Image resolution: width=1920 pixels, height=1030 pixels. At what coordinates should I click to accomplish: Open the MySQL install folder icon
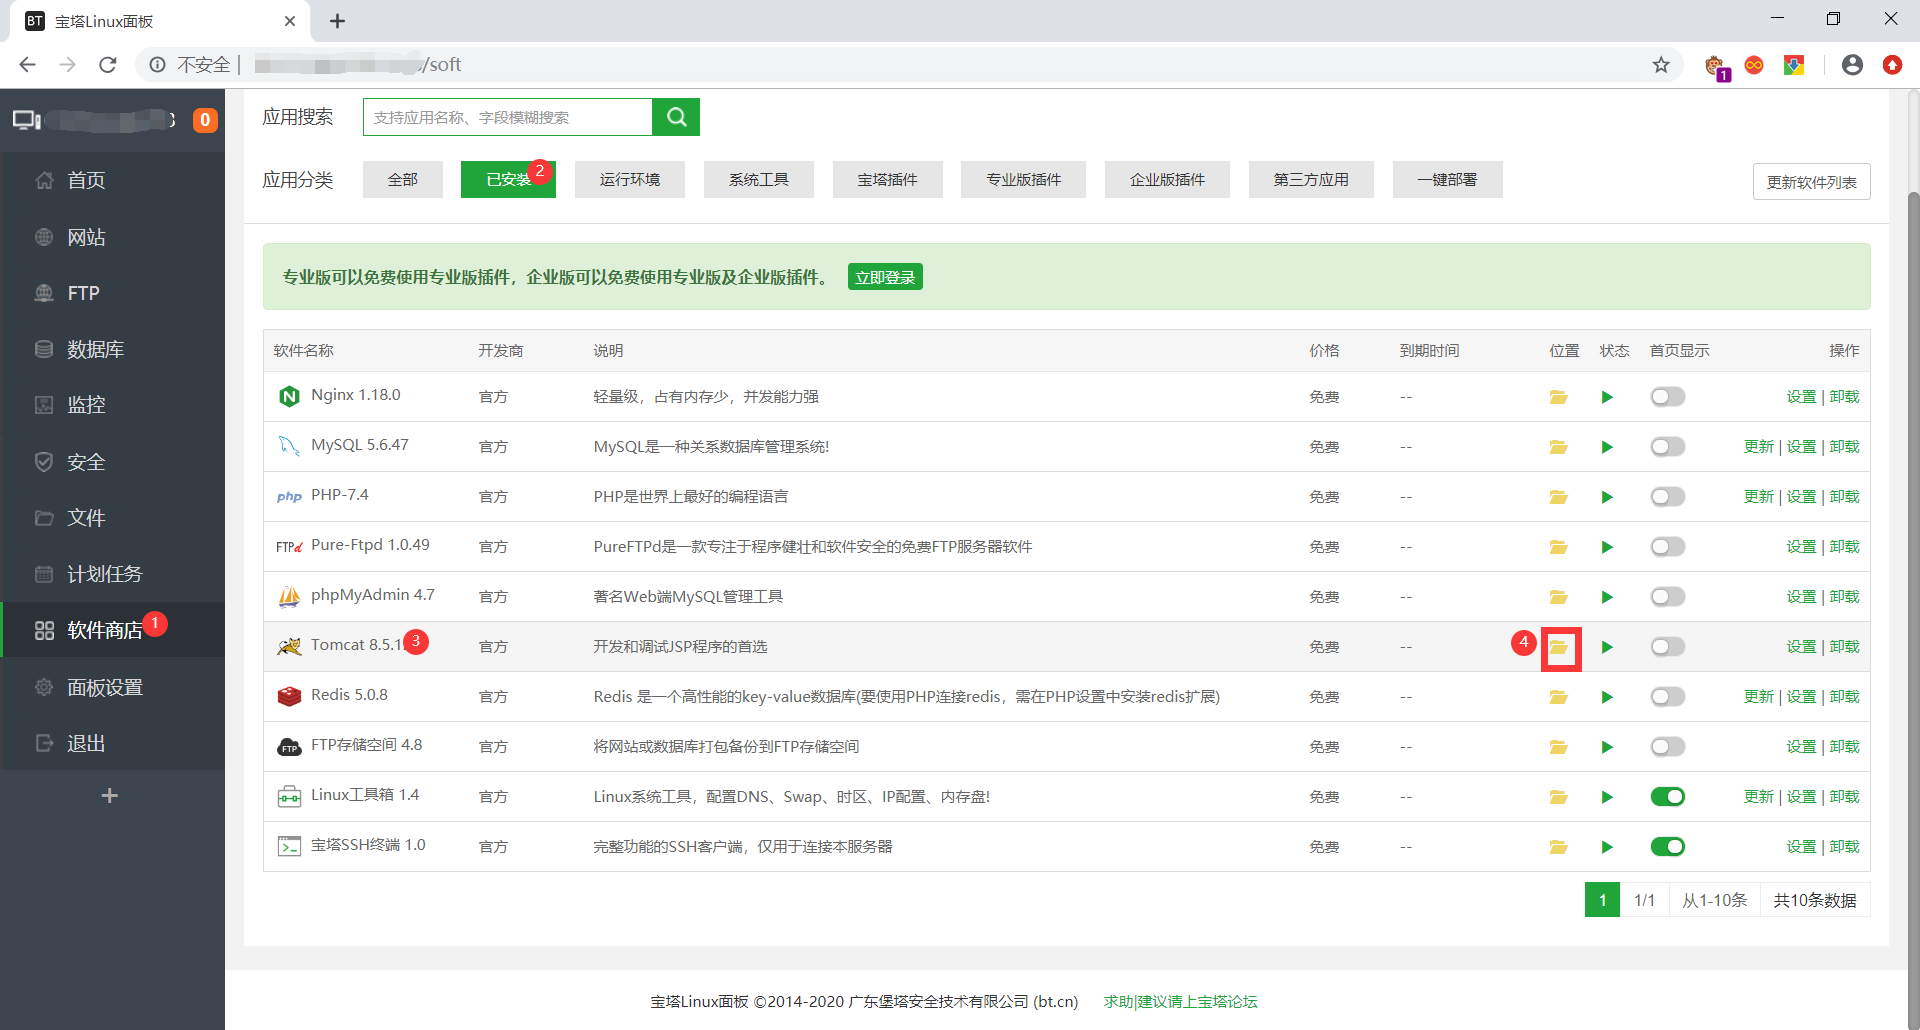coord(1558,447)
